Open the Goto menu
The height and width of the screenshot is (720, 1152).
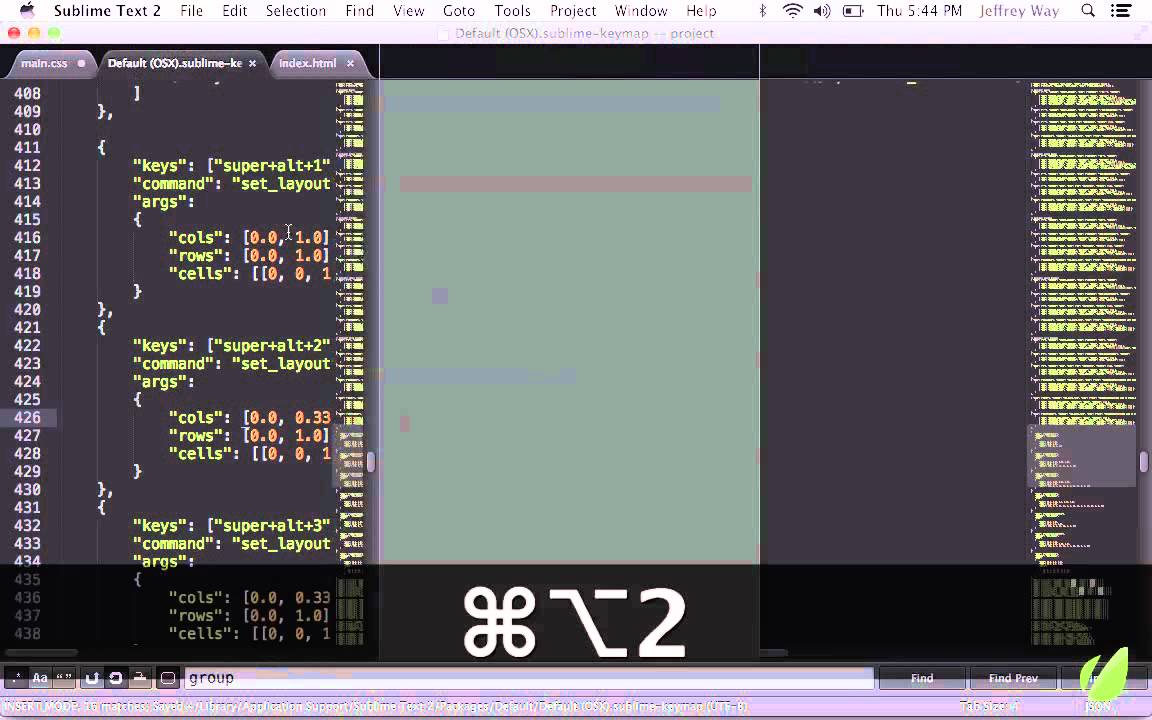[x=459, y=10]
